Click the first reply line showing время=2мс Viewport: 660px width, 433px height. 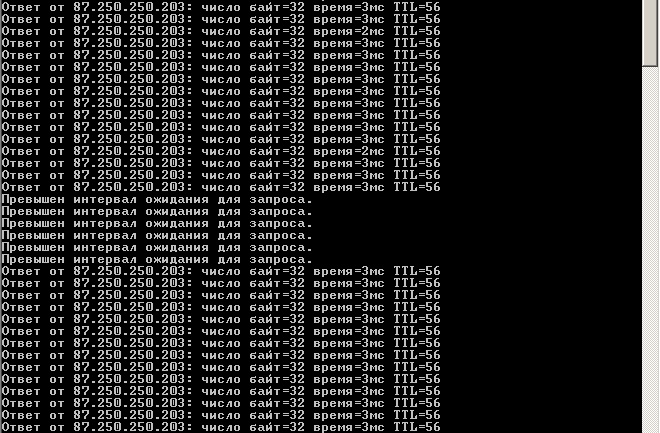tap(221, 32)
